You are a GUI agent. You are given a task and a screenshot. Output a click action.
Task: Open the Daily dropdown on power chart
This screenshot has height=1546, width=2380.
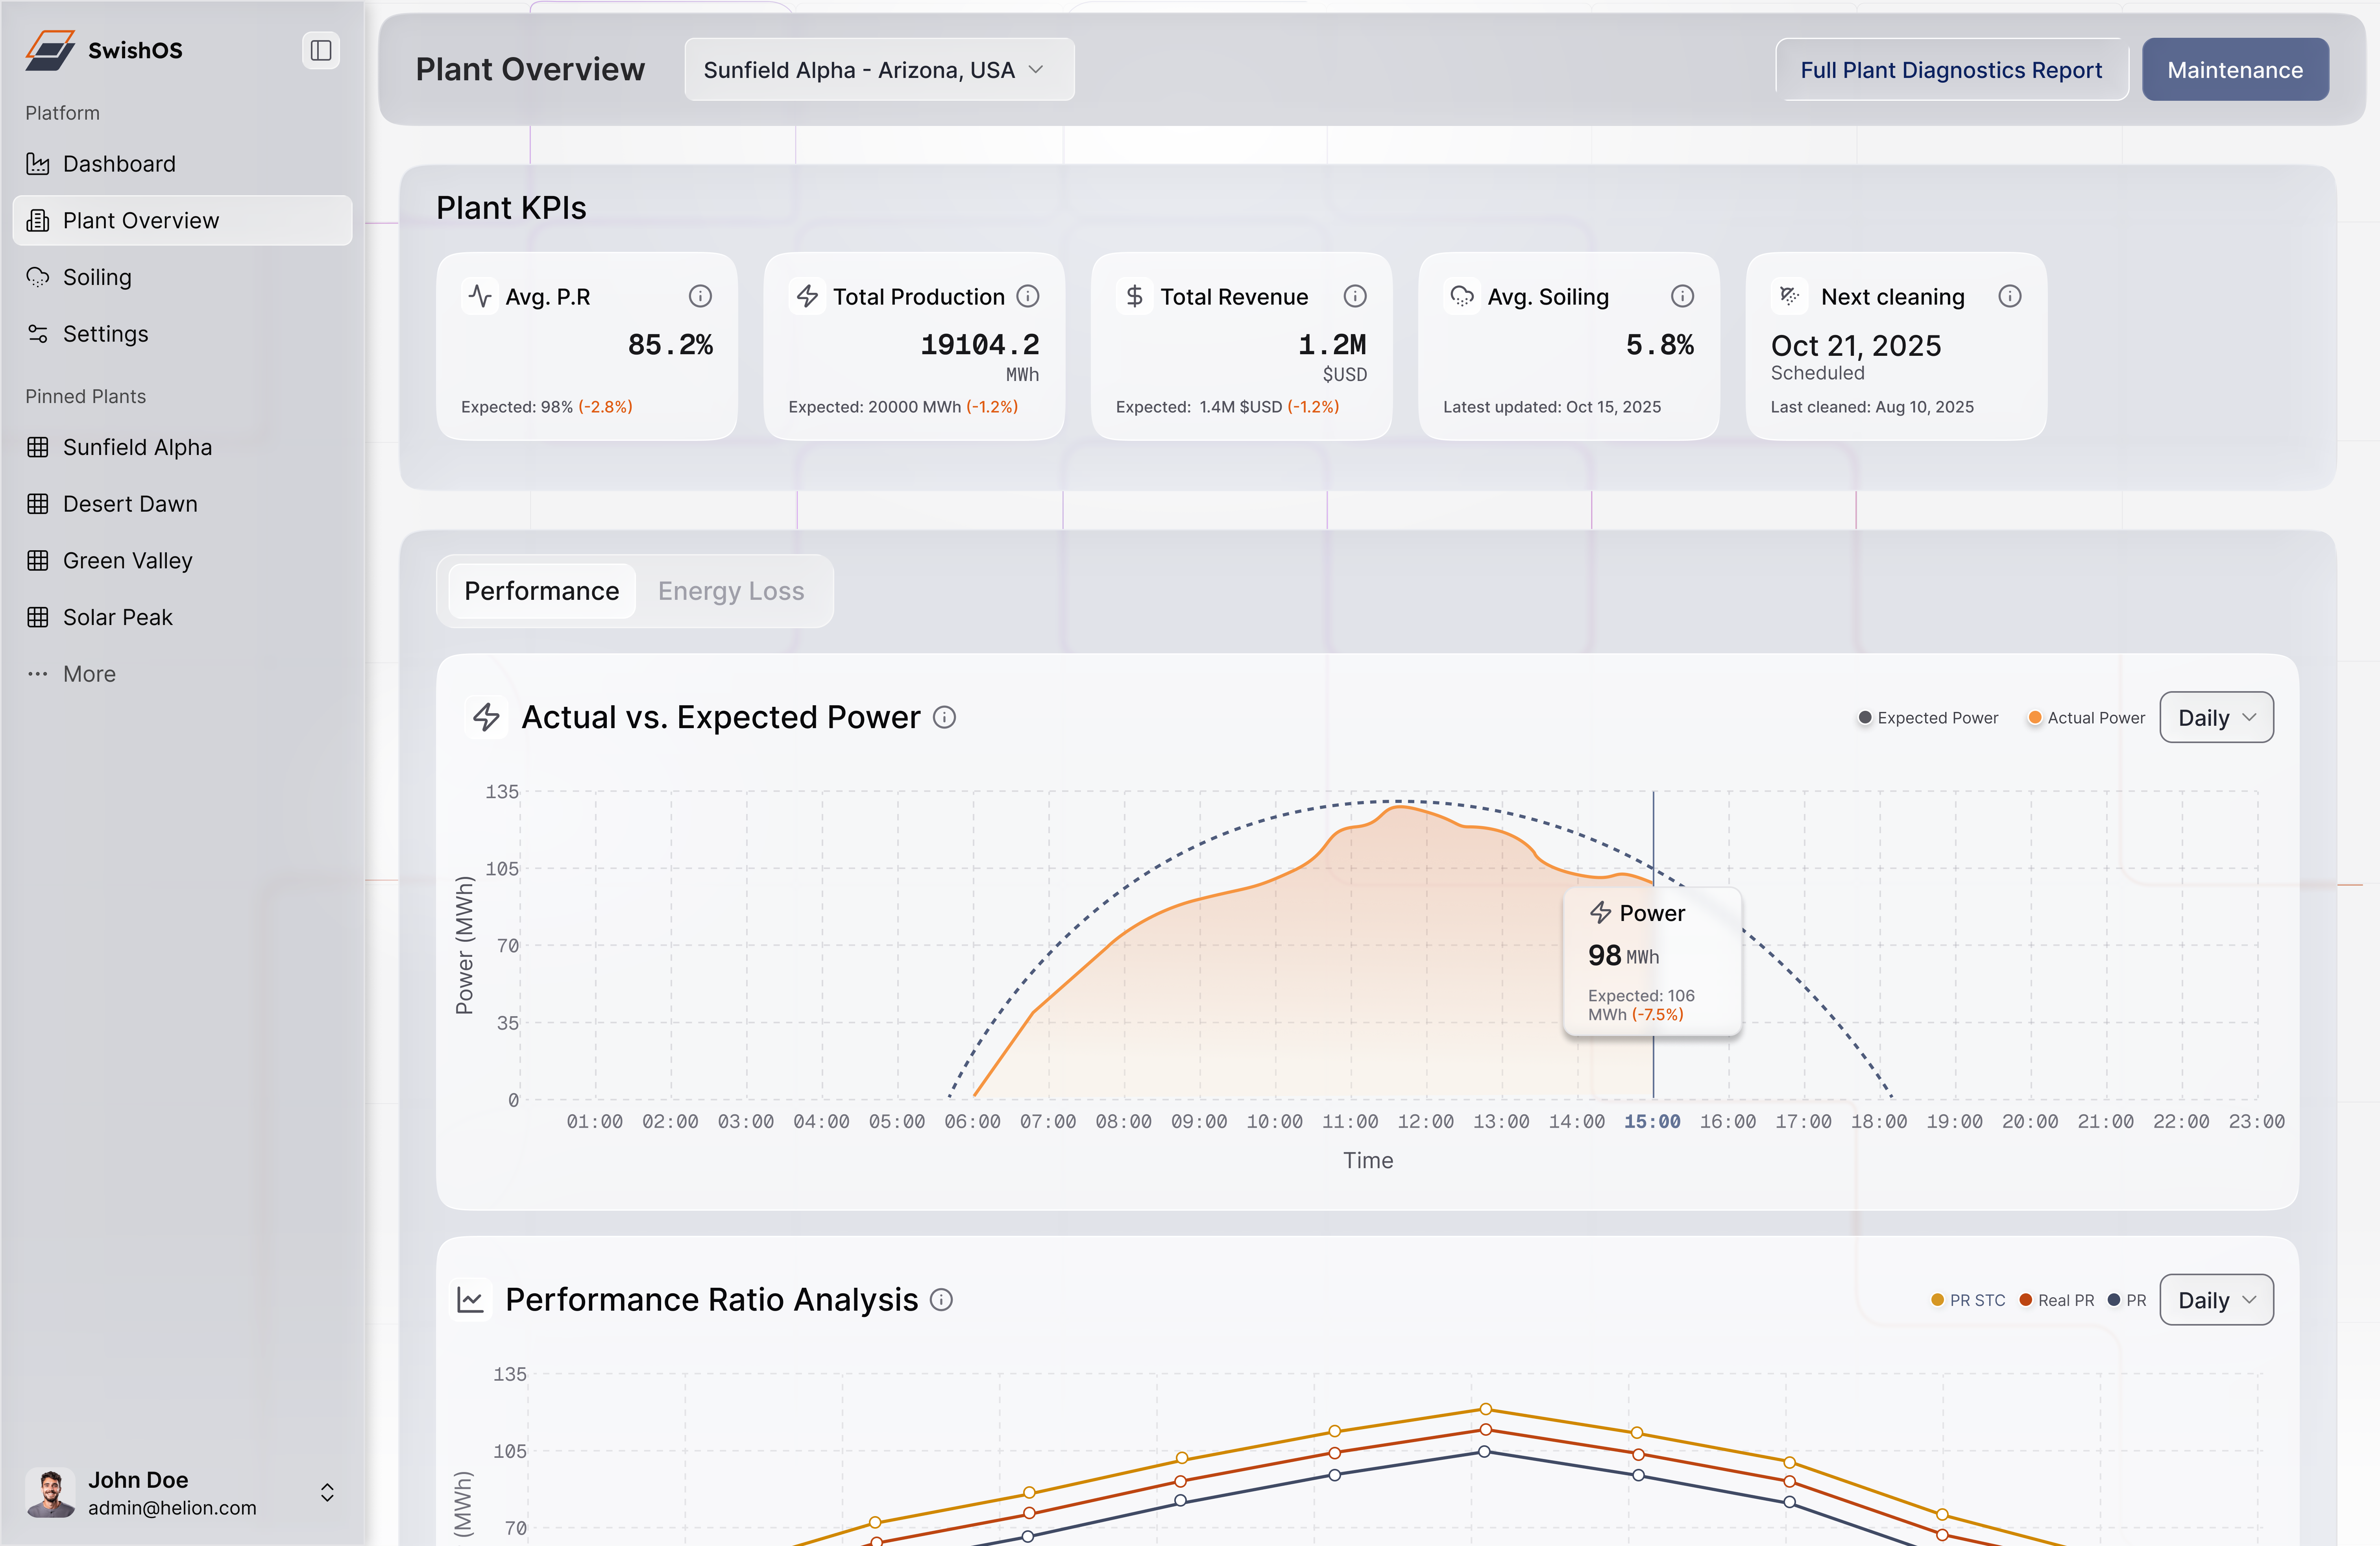pos(2216,717)
